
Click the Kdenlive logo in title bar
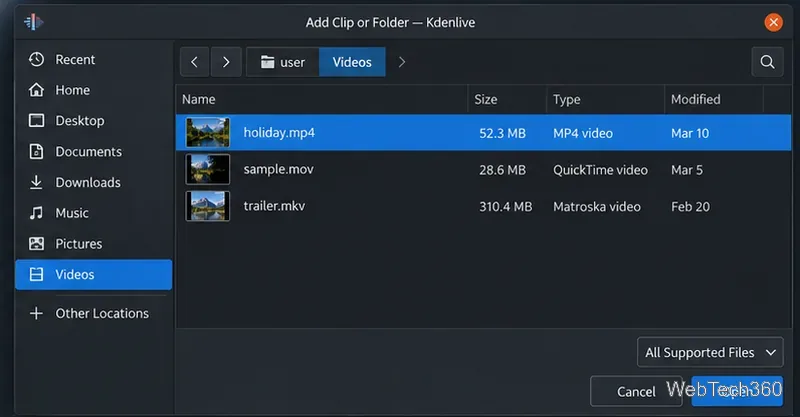tap(34, 22)
